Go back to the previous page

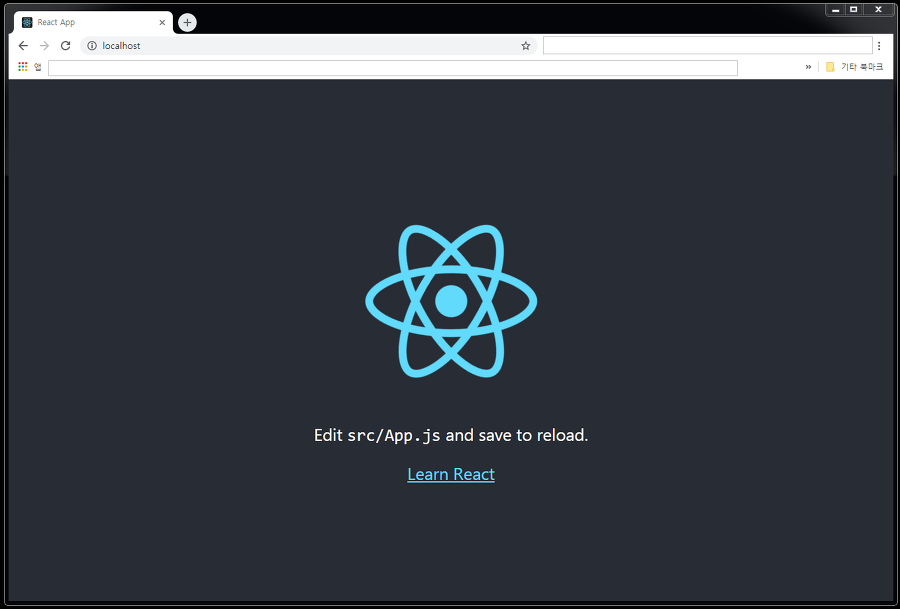pos(23,46)
